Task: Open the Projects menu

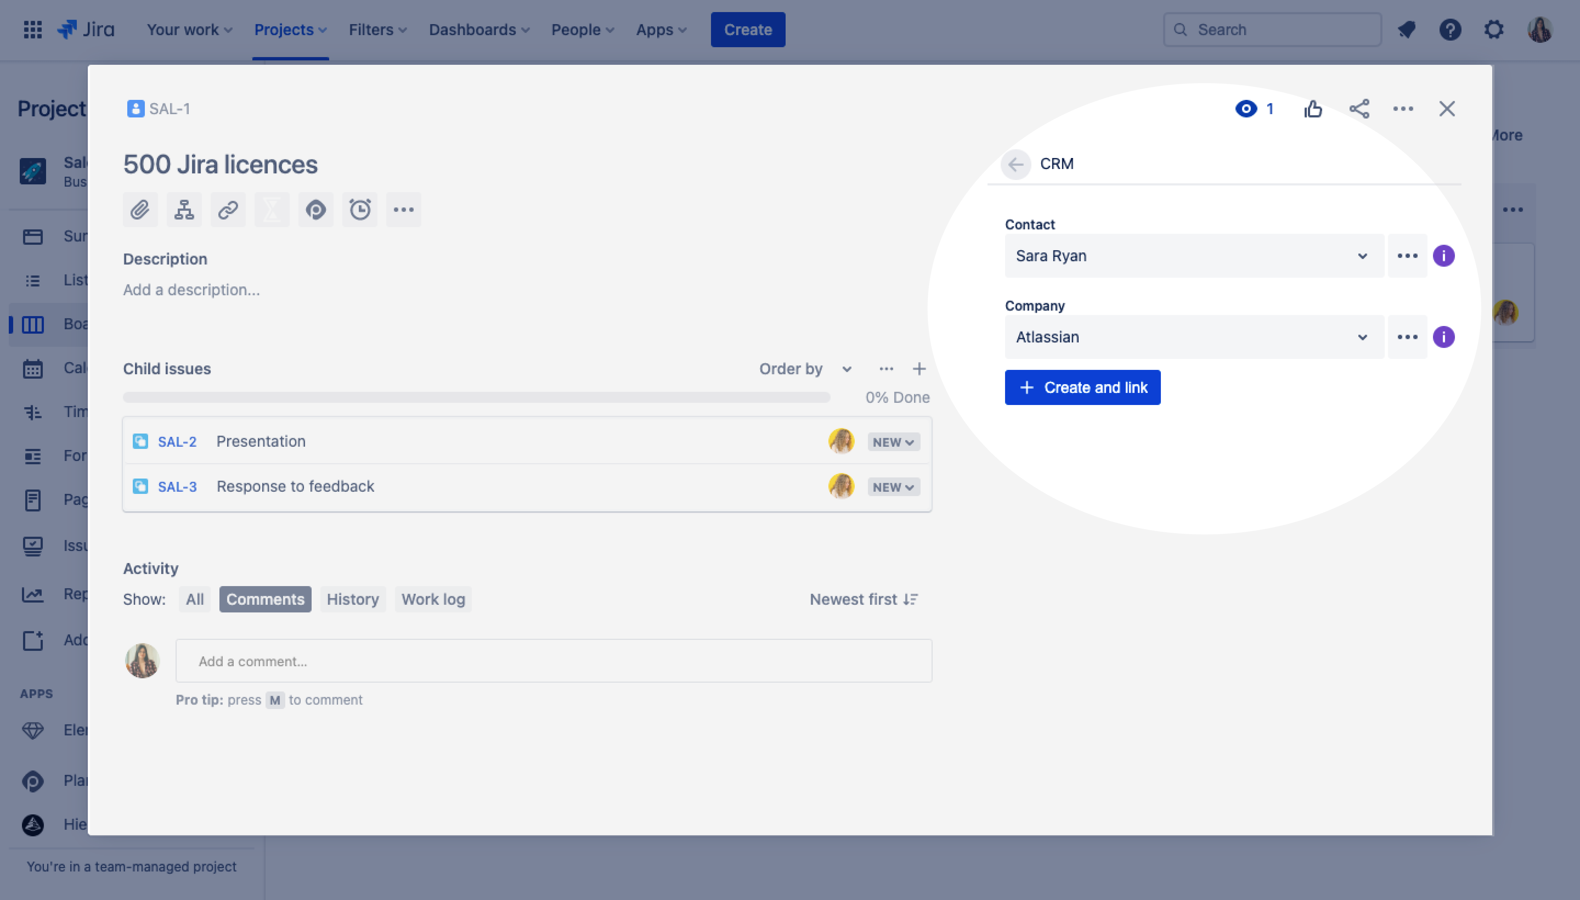Action: click(290, 30)
